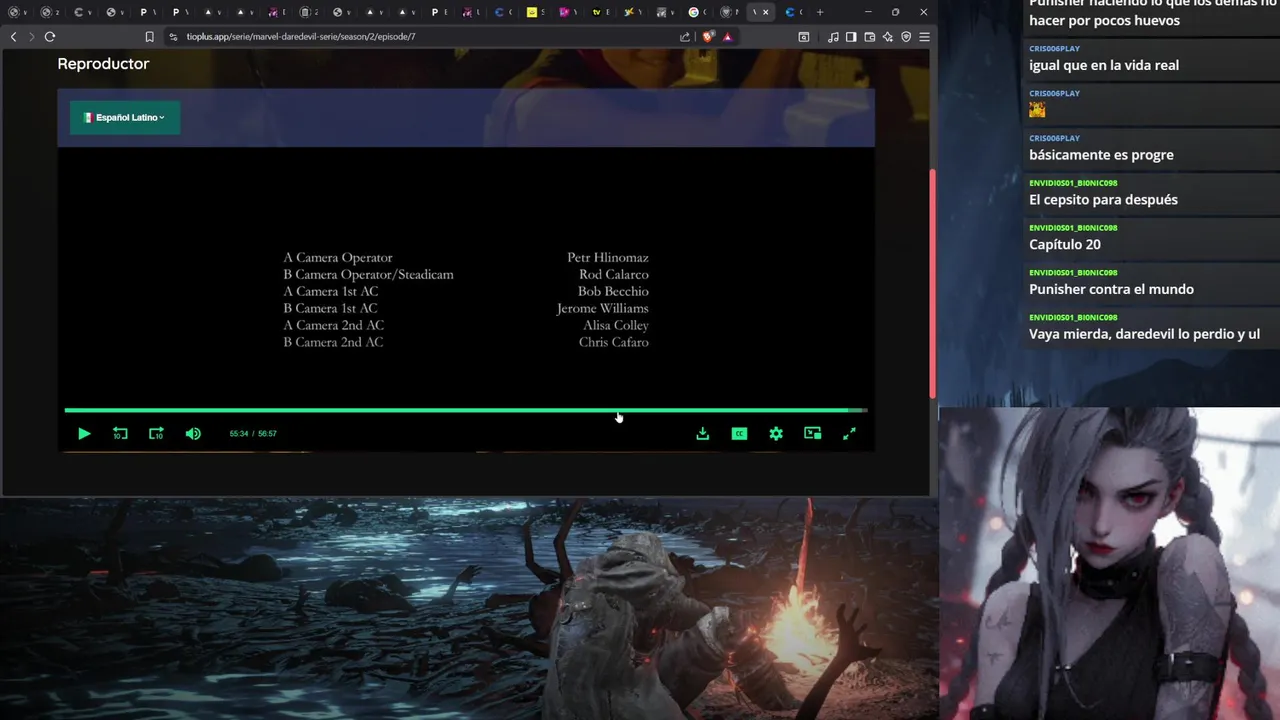Viewport: 1280px width, 720px height.
Task: Rewind the video 10 seconds
Action: click(120, 433)
